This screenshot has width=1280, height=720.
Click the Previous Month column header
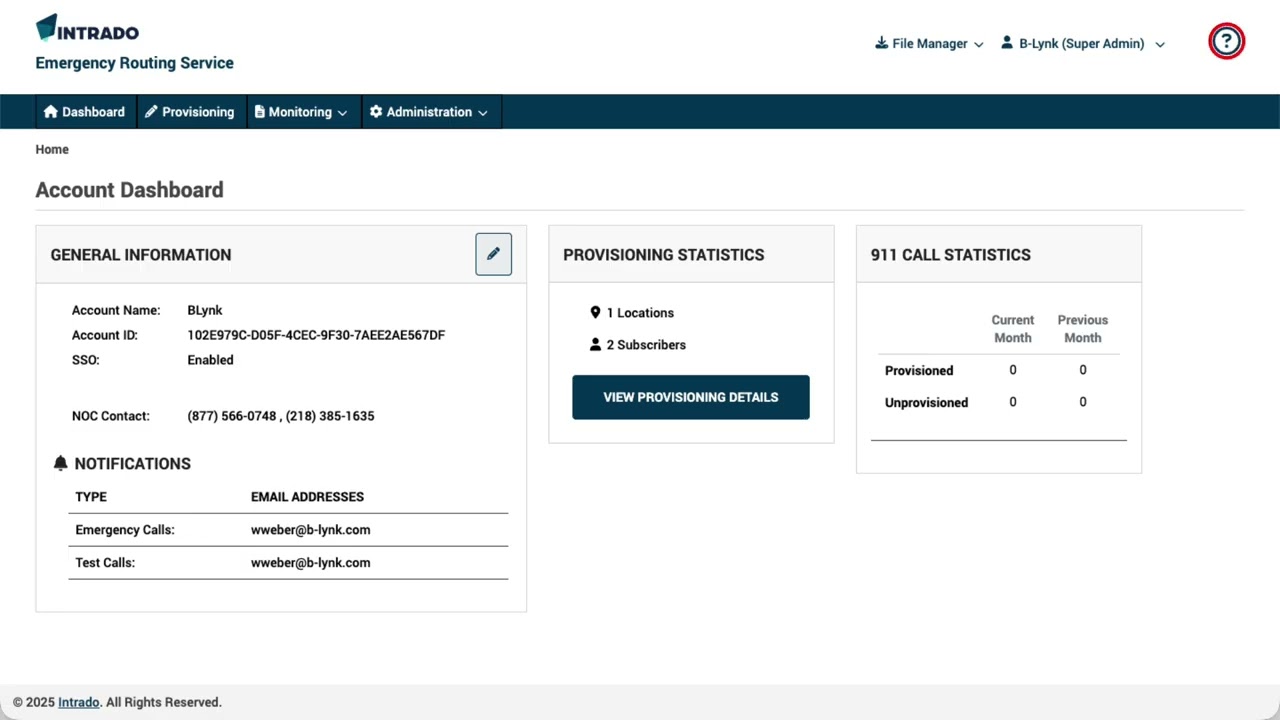1083,329
